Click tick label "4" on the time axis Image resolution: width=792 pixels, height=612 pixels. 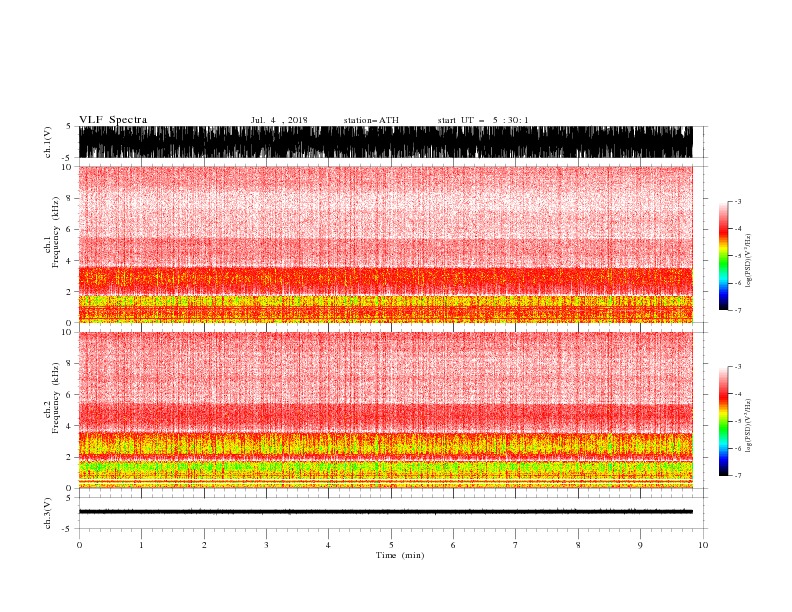[329, 545]
